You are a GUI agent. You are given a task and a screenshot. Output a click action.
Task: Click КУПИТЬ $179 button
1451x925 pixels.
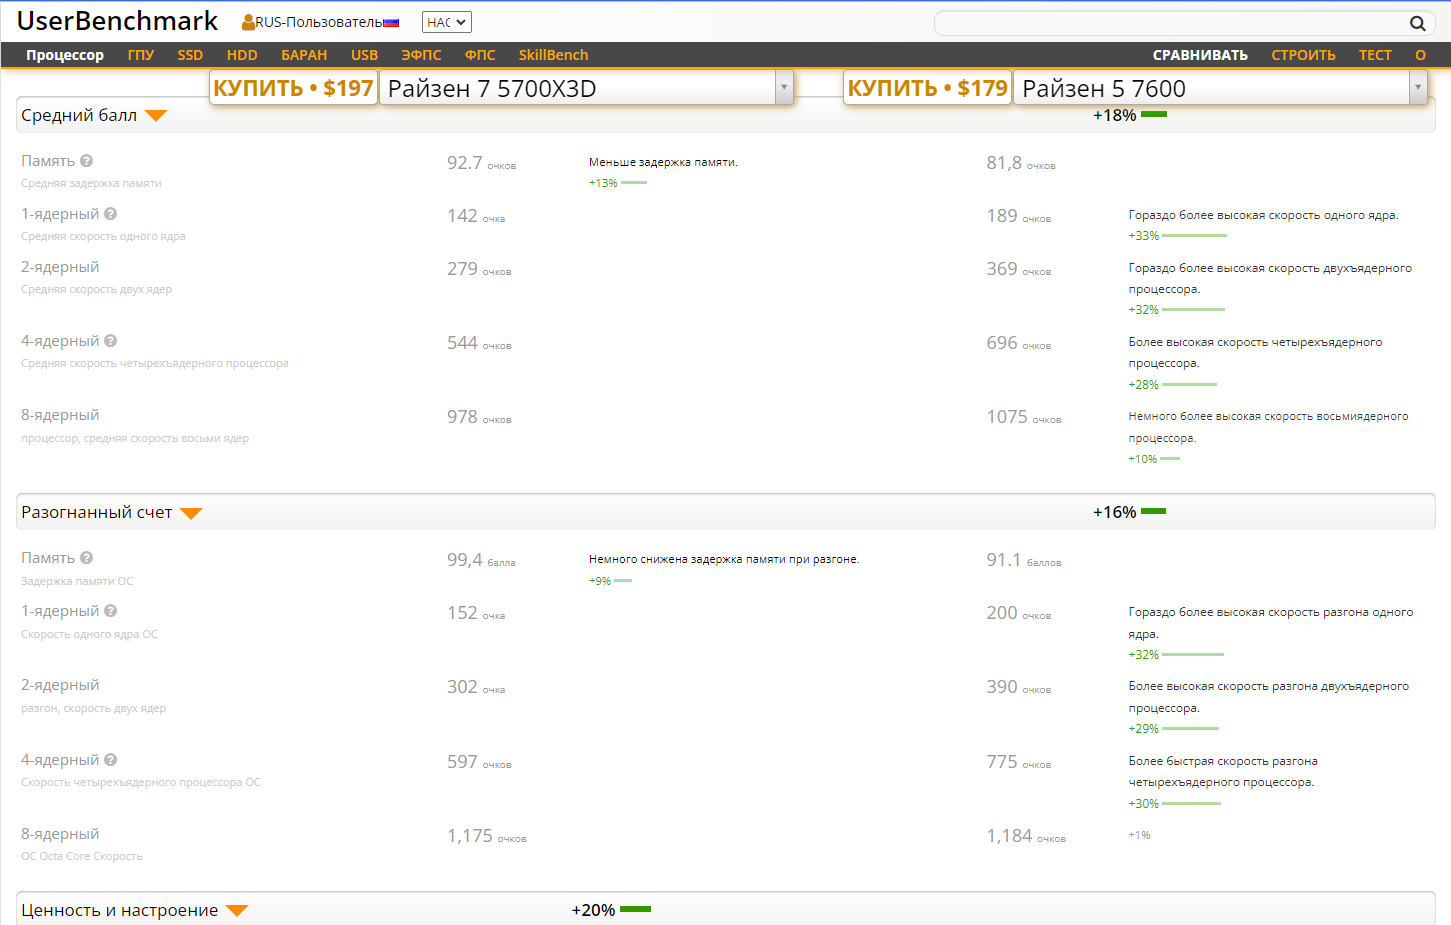pyautogui.click(x=927, y=88)
